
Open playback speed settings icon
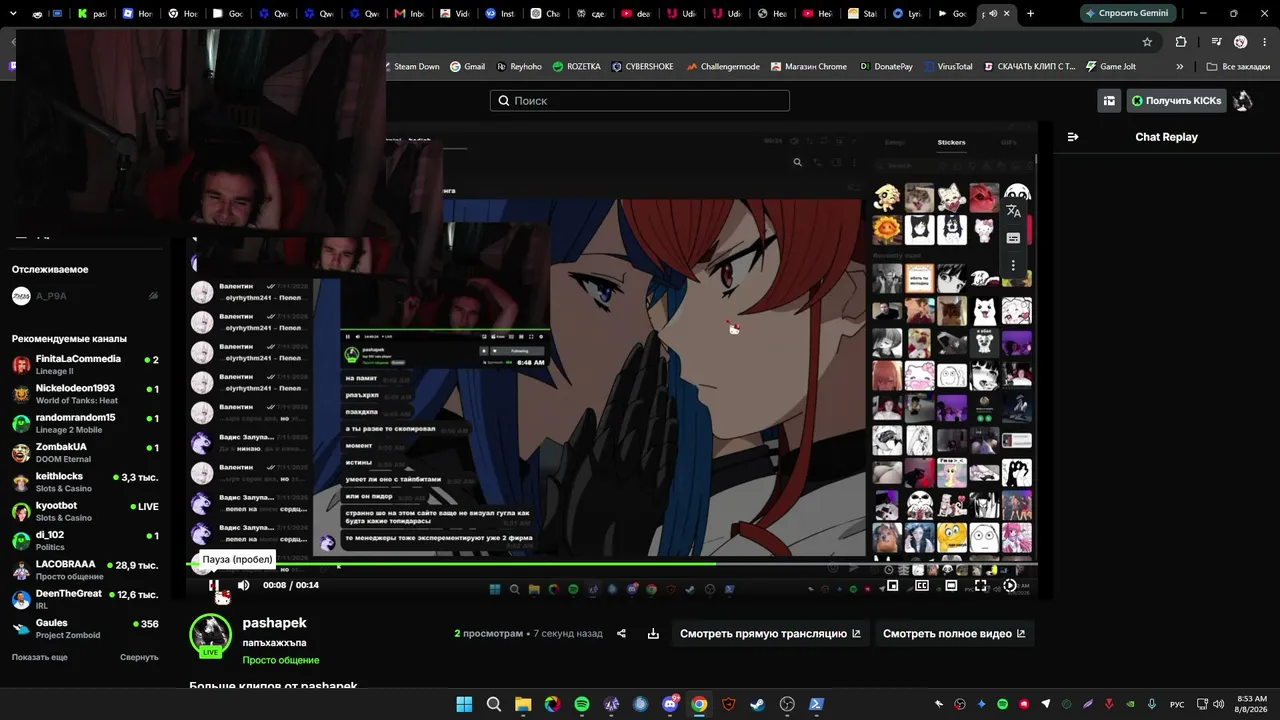tap(1009, 585)
